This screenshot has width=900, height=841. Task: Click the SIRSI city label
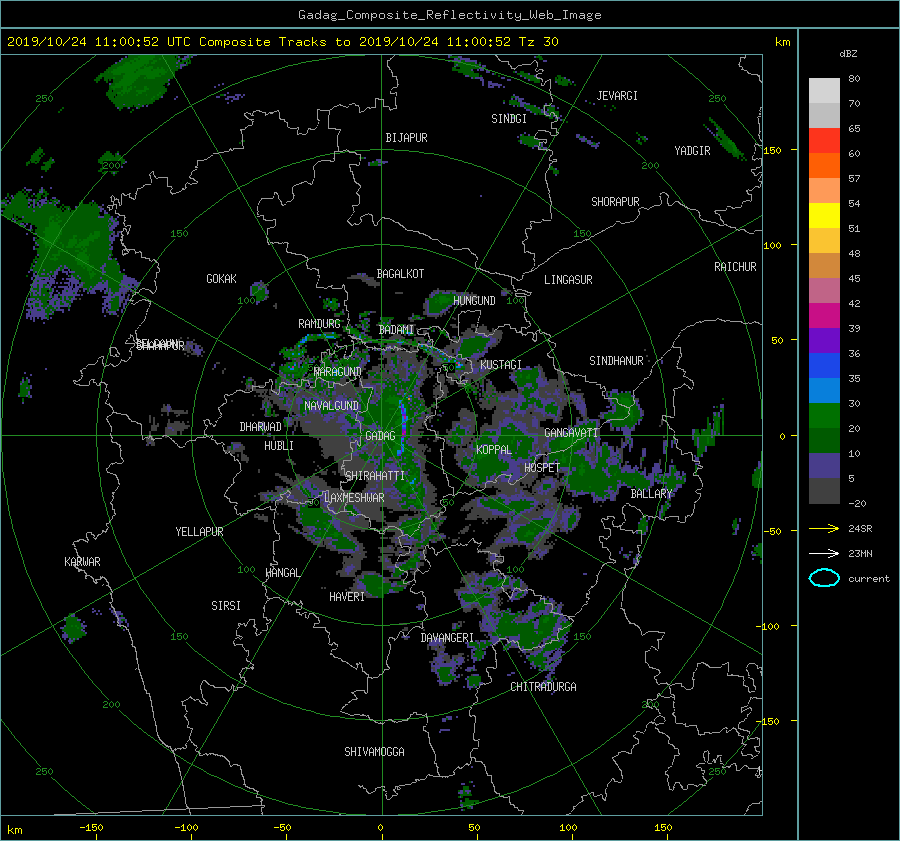(226, 606)
